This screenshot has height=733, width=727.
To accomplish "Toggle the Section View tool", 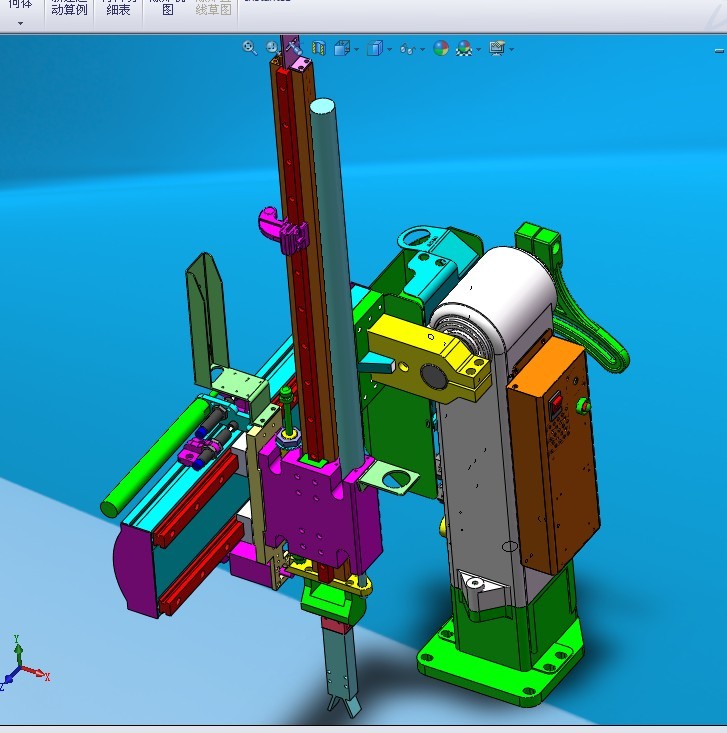I will [x=319, y=47].
